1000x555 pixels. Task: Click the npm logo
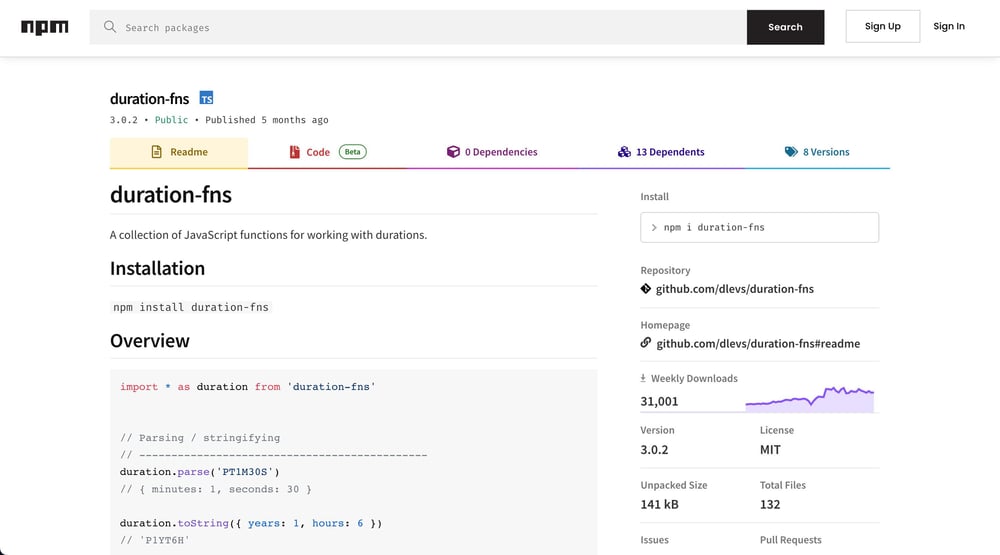coord(45,27)
